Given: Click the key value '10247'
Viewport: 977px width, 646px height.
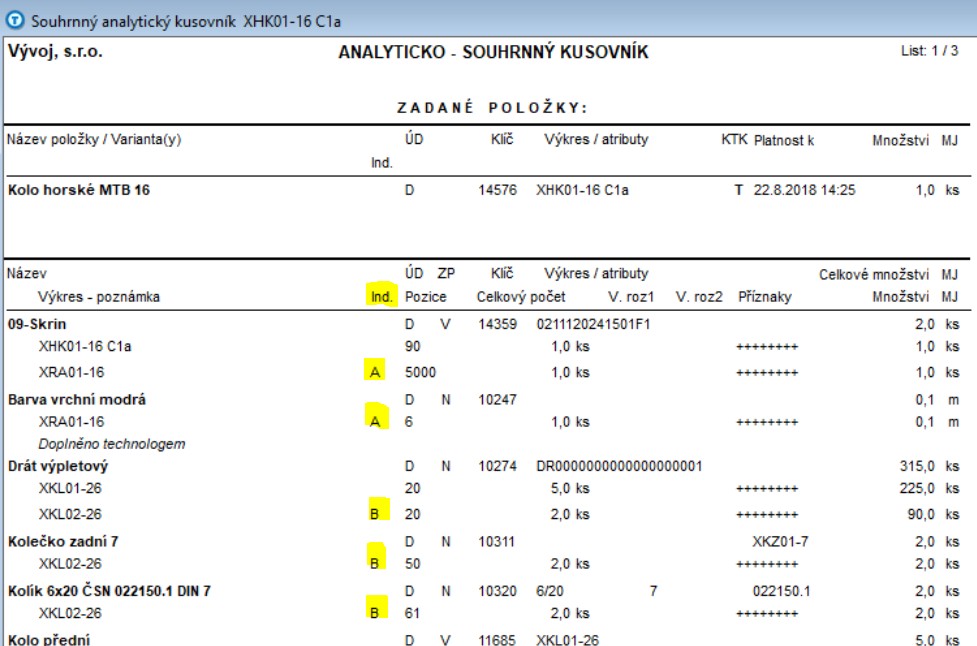Looking at the screenshot, I should click(497, 400).
